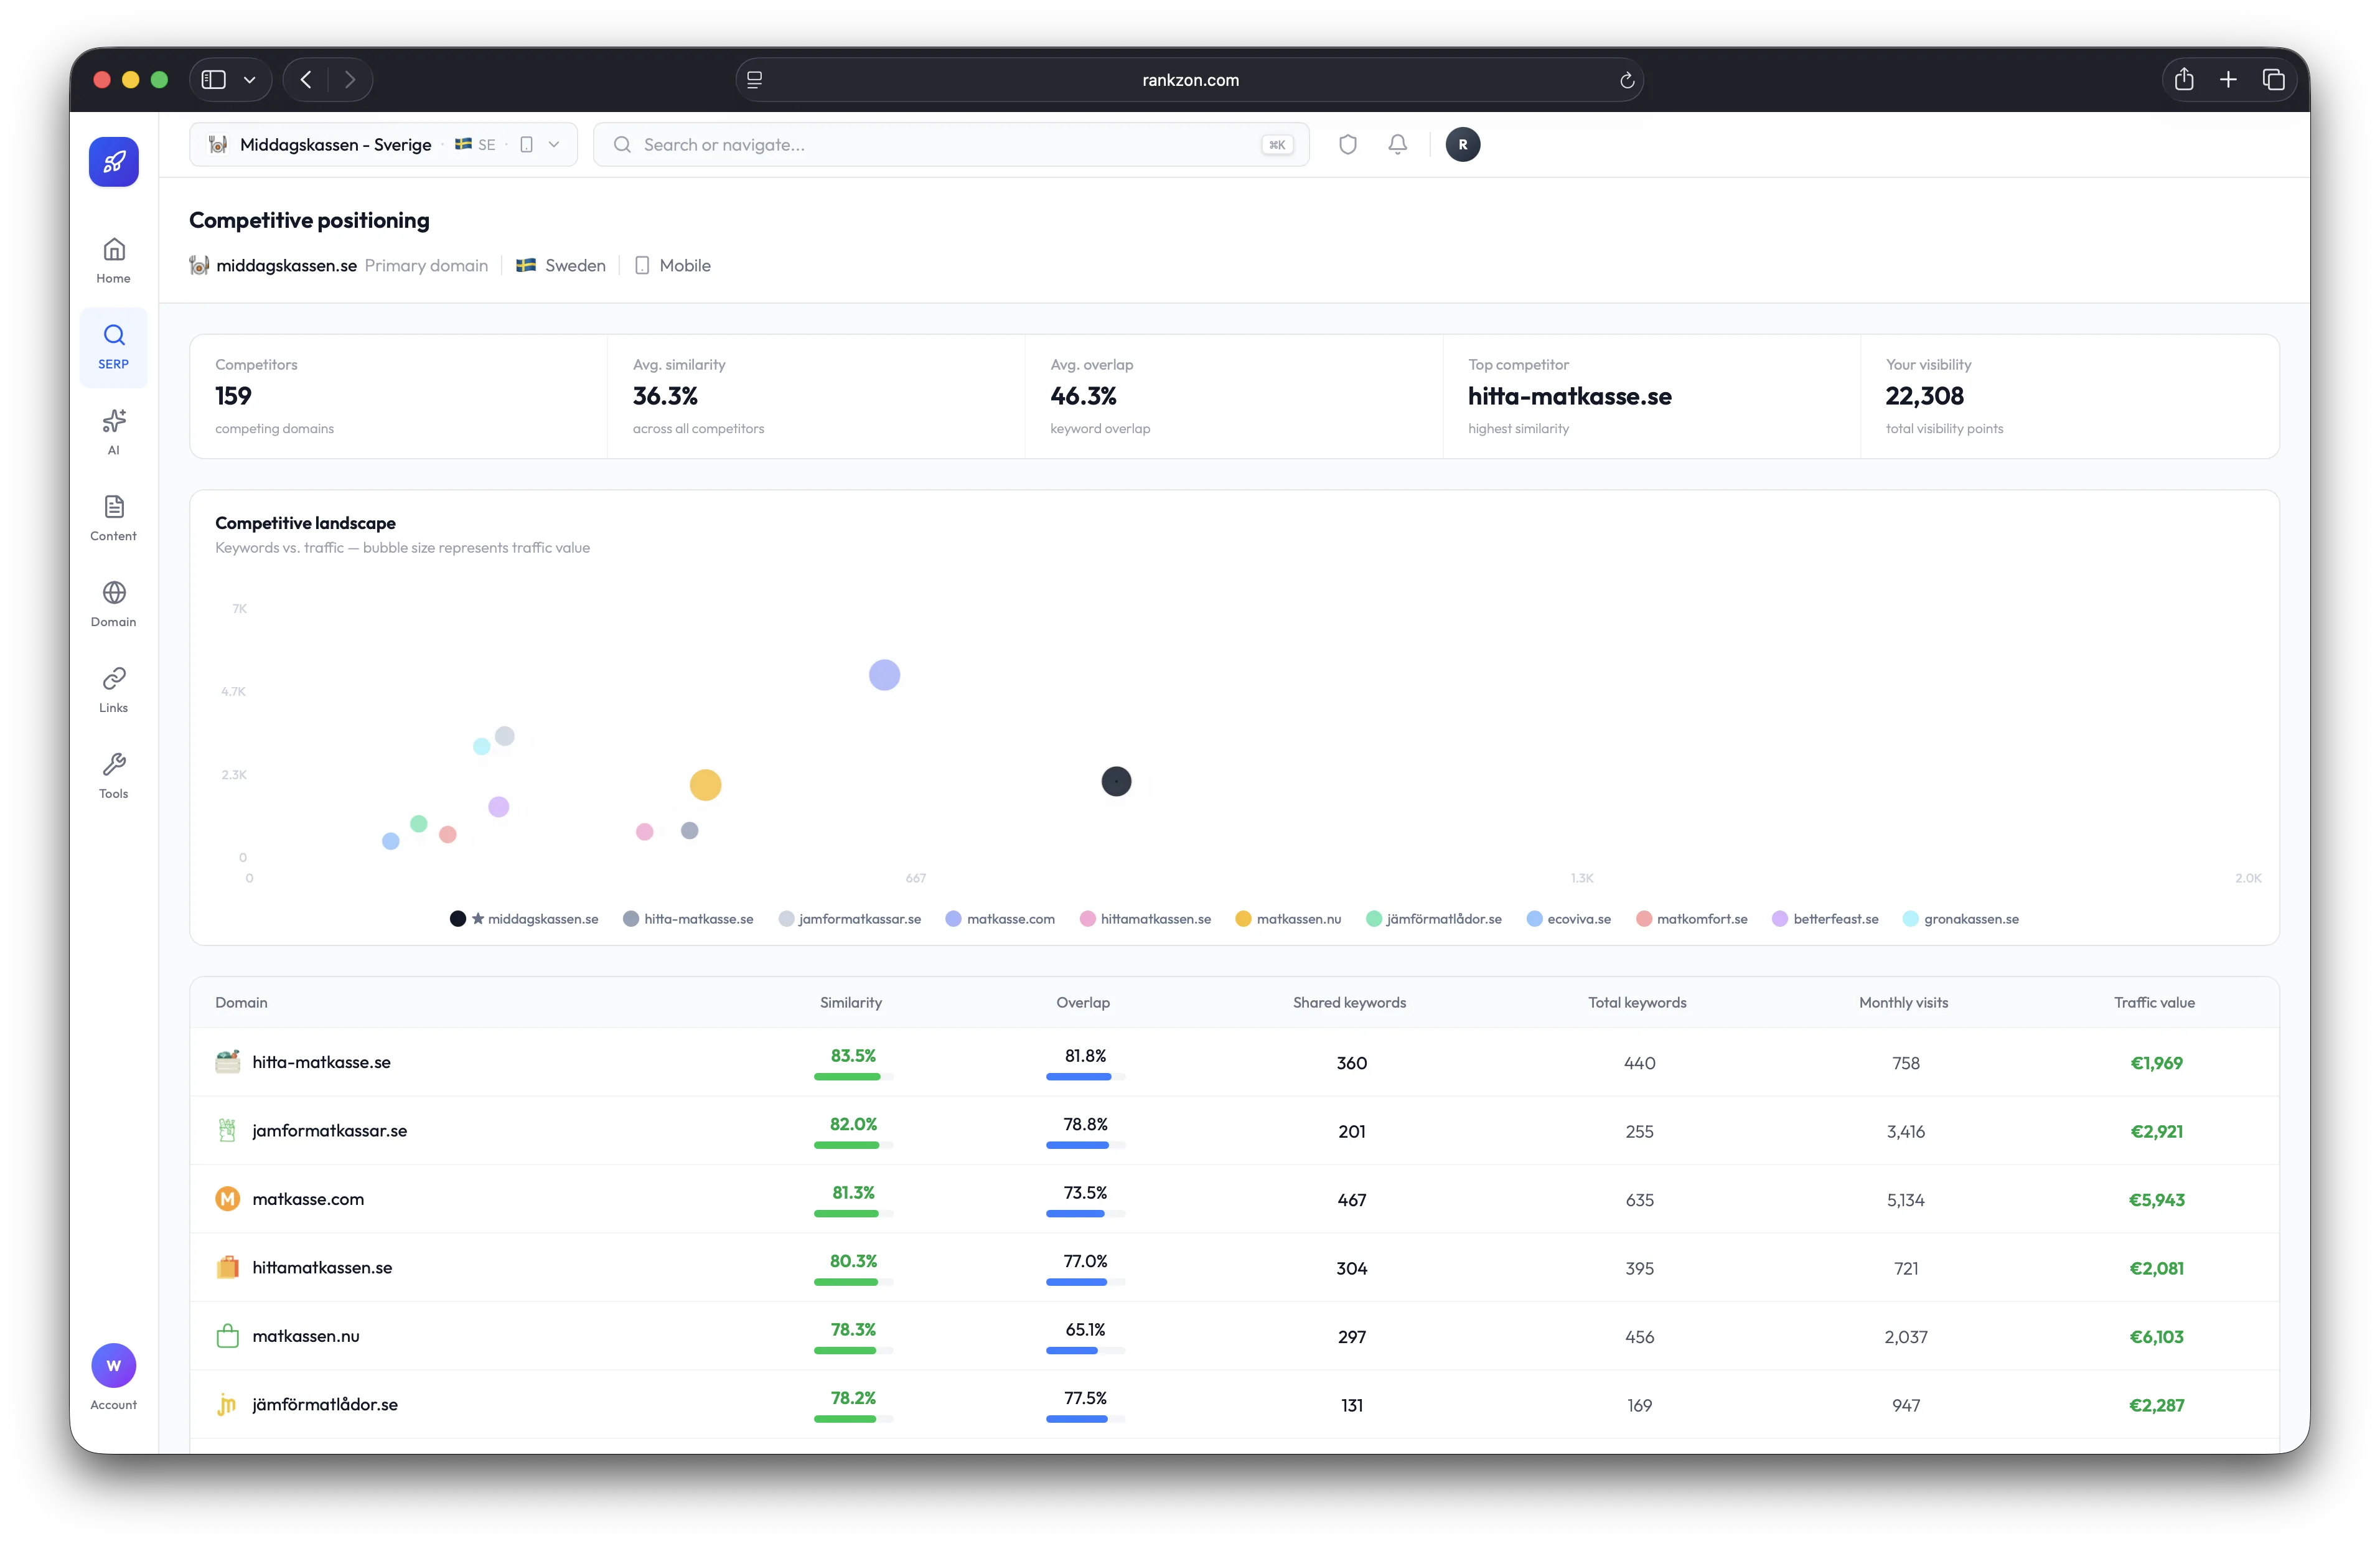This screenshot has height=1546, width=2380.
Task: Open the Middagskassen - Sverige project dropdown
Action: (x=384, y=145)
